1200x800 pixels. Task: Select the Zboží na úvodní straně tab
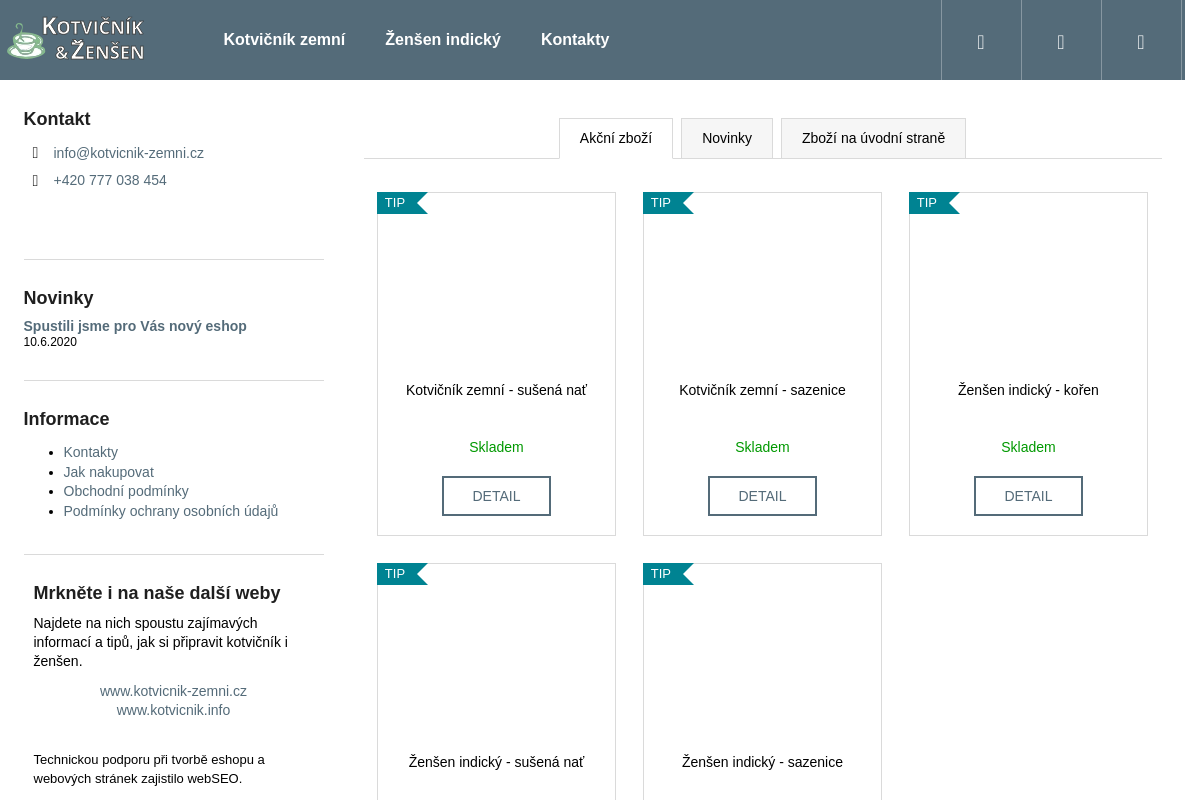coord(873,138)
